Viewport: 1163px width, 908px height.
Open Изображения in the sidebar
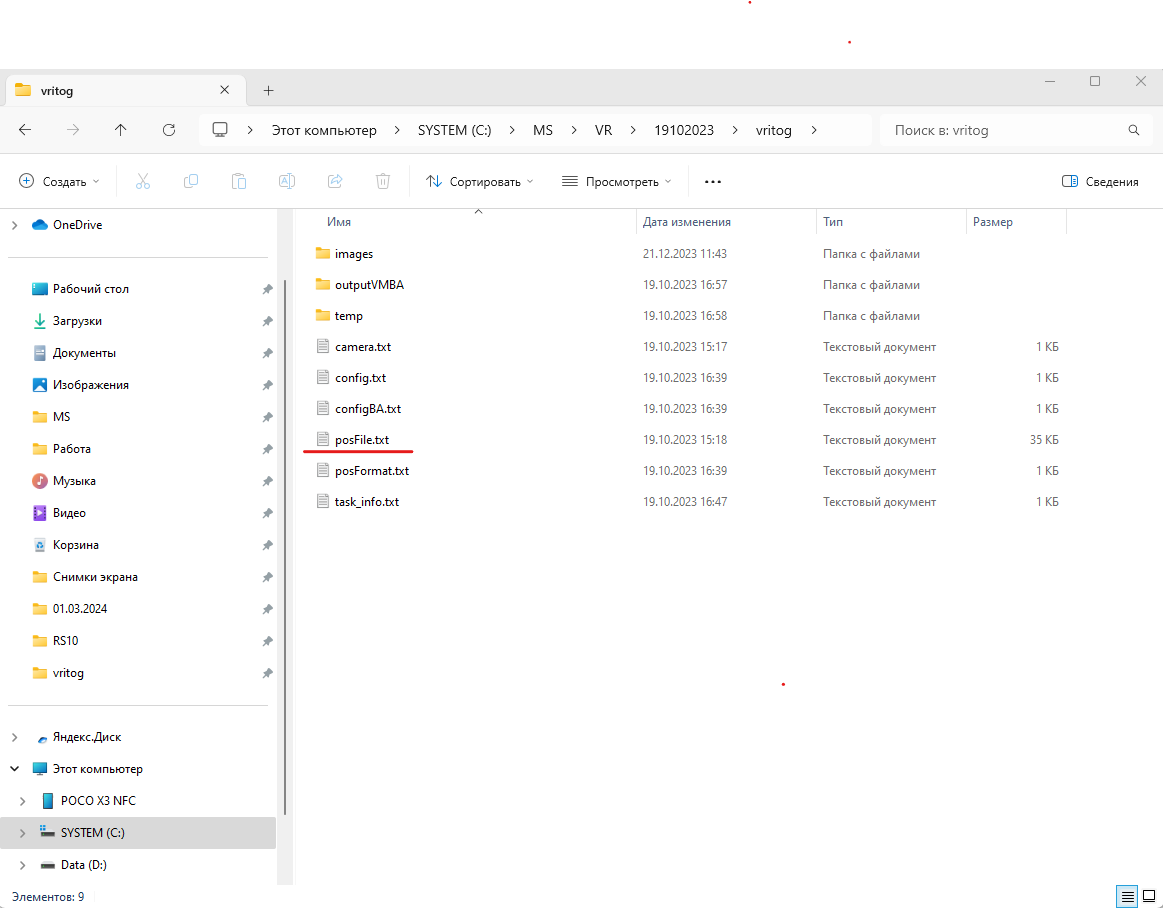point(90,385)
